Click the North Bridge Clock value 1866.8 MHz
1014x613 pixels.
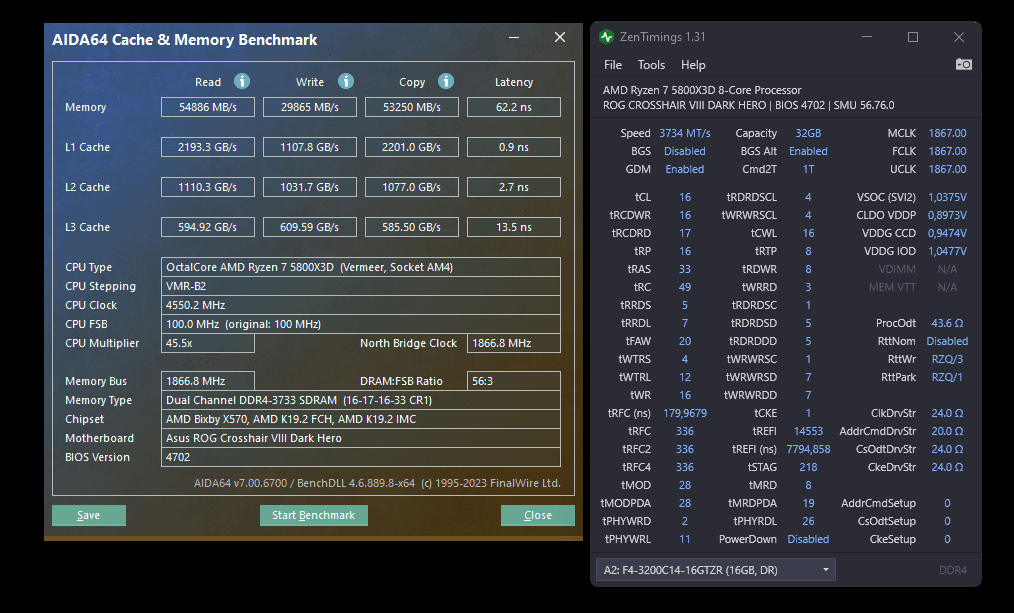coord(514,343)
